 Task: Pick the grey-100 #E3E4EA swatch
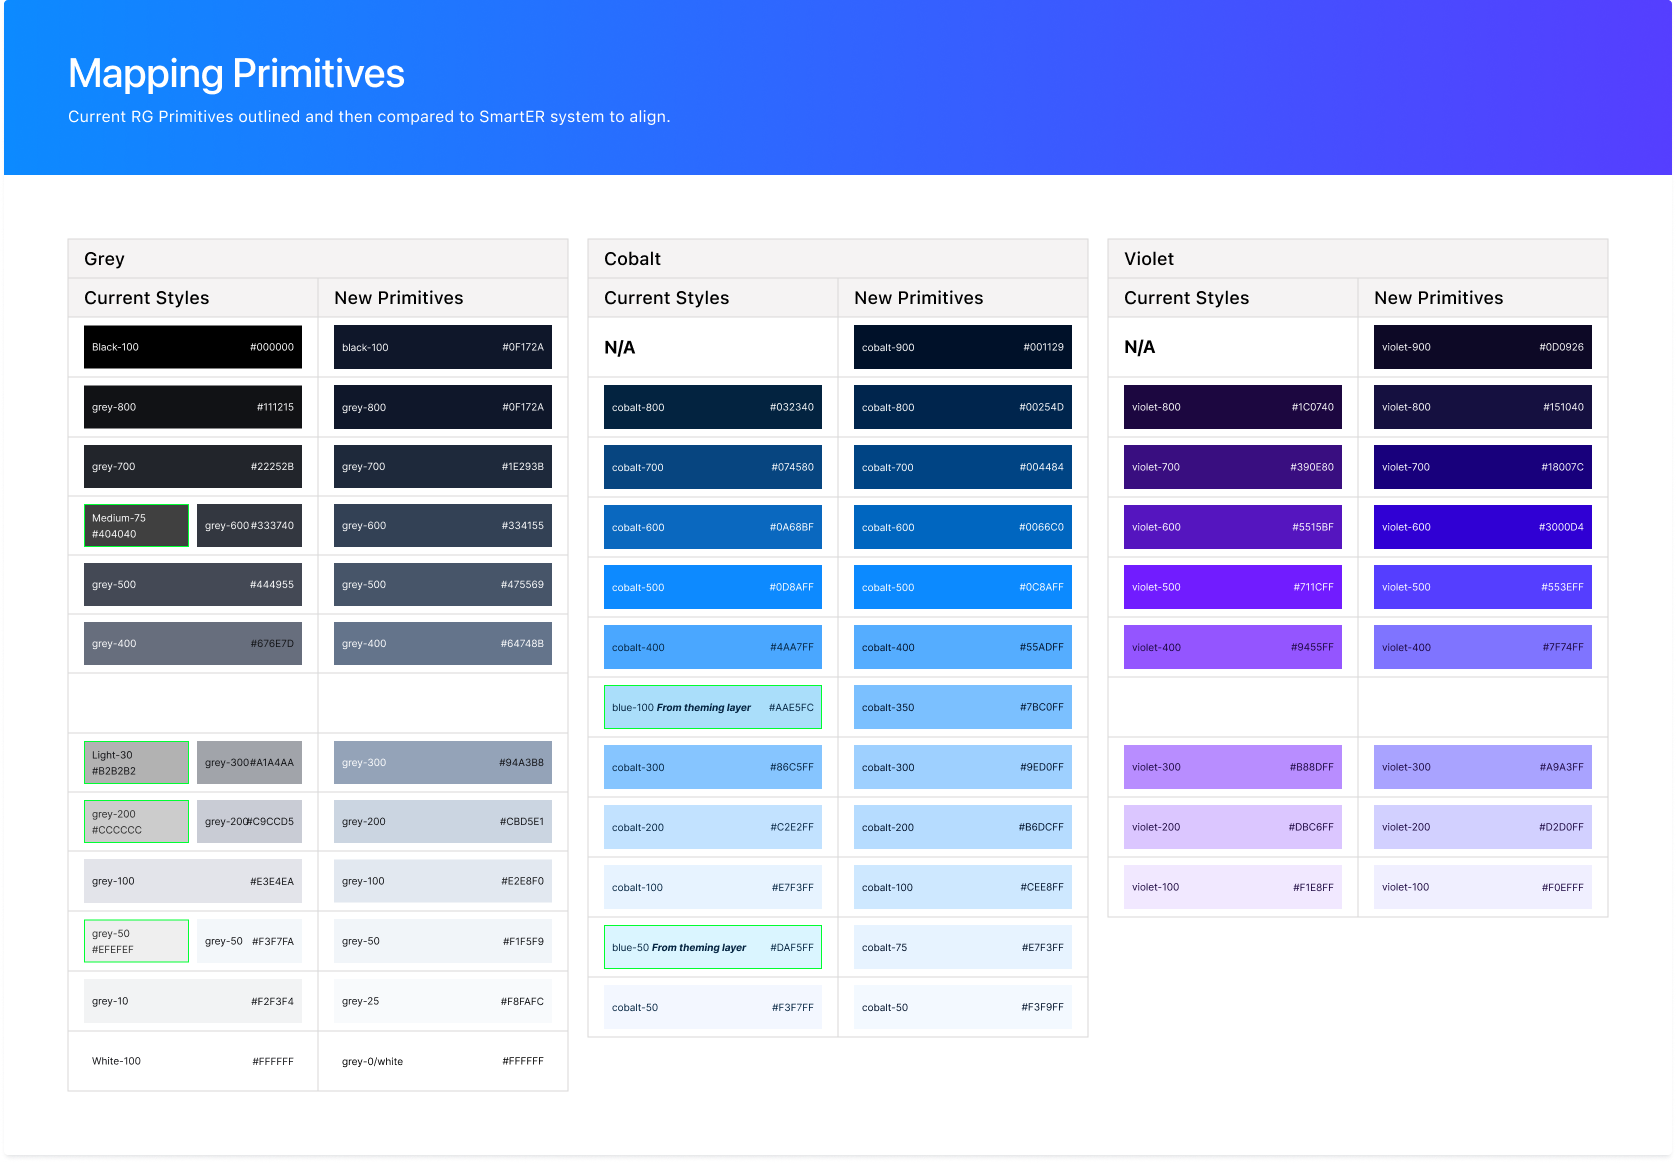click(x=193, y=881)
